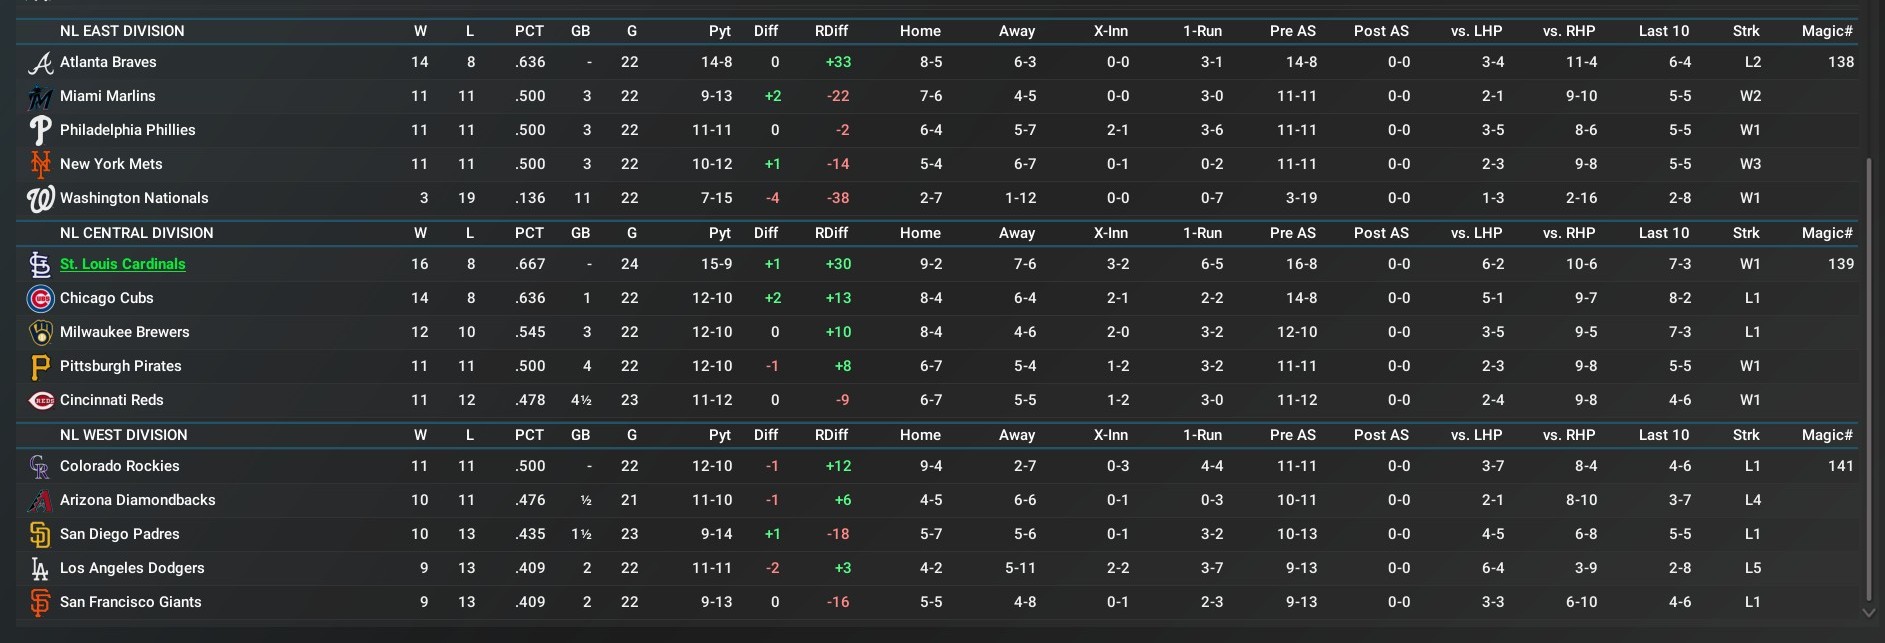
Task: Click the San Francisco Giants logo icon
Action: 40,603
